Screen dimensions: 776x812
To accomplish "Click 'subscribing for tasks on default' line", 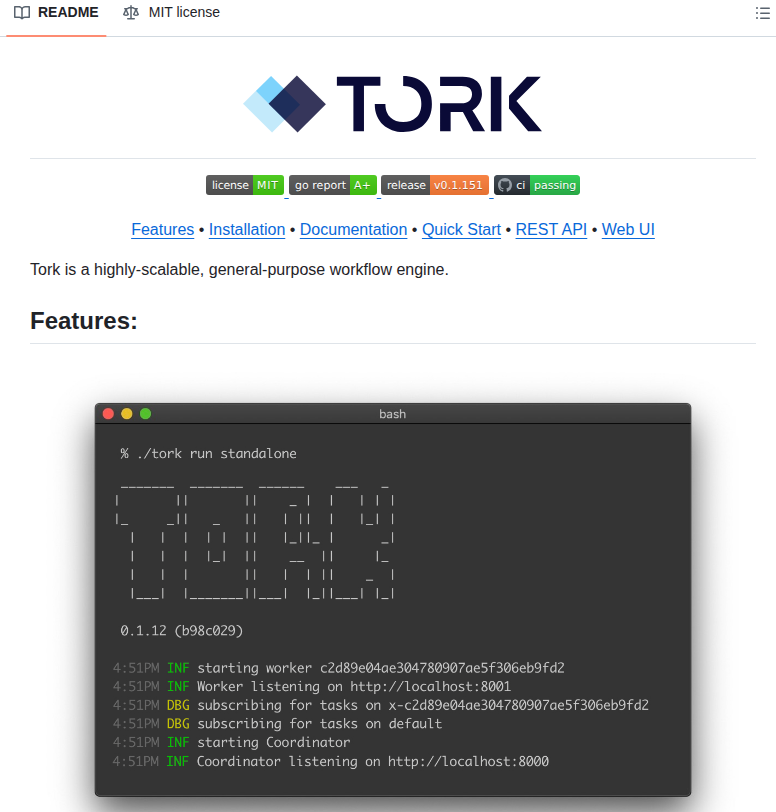I will (278, 724).
